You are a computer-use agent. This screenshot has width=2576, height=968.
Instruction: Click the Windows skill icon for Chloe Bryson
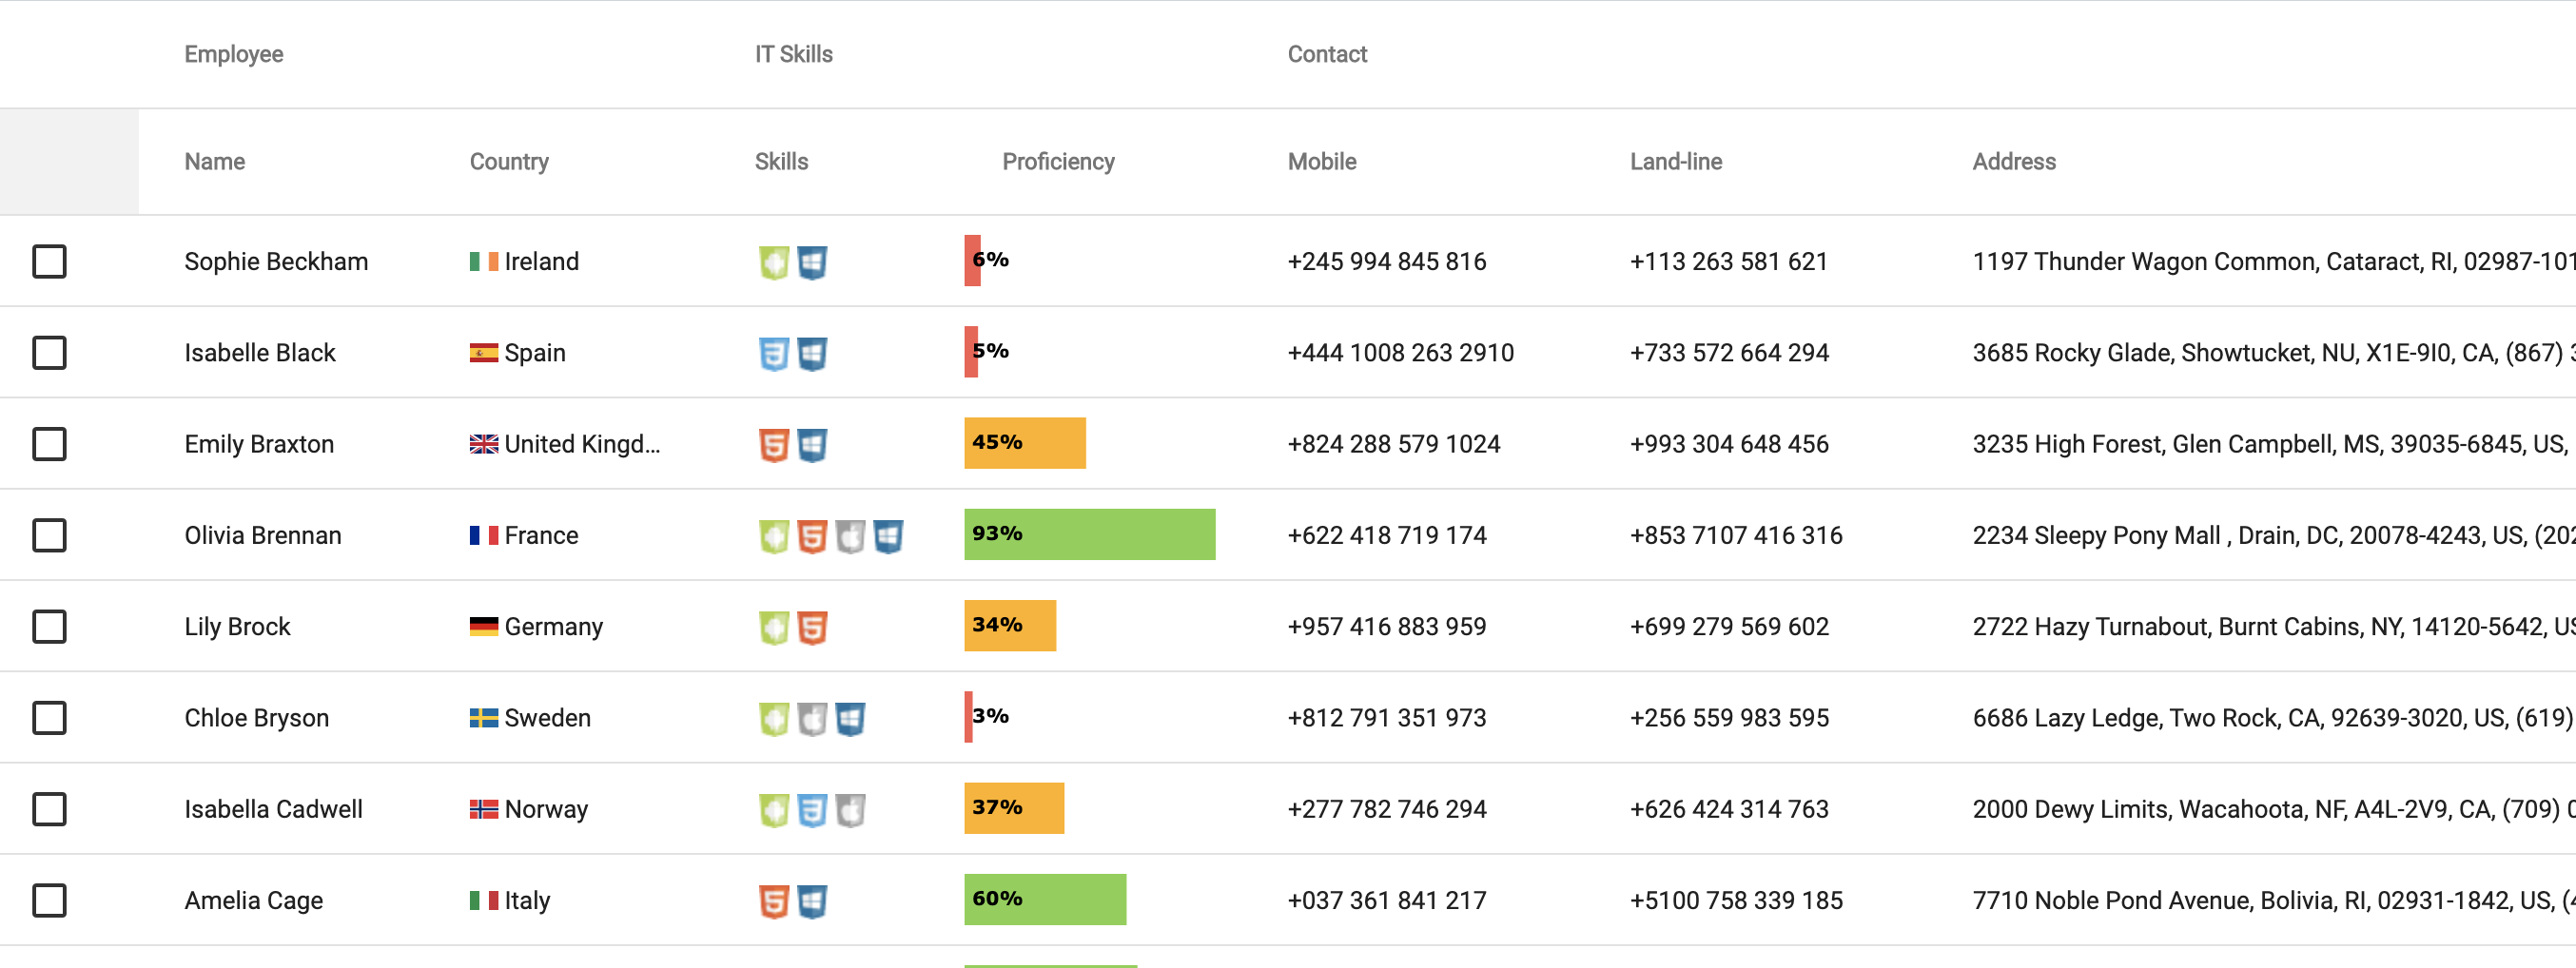coord(850,718)
